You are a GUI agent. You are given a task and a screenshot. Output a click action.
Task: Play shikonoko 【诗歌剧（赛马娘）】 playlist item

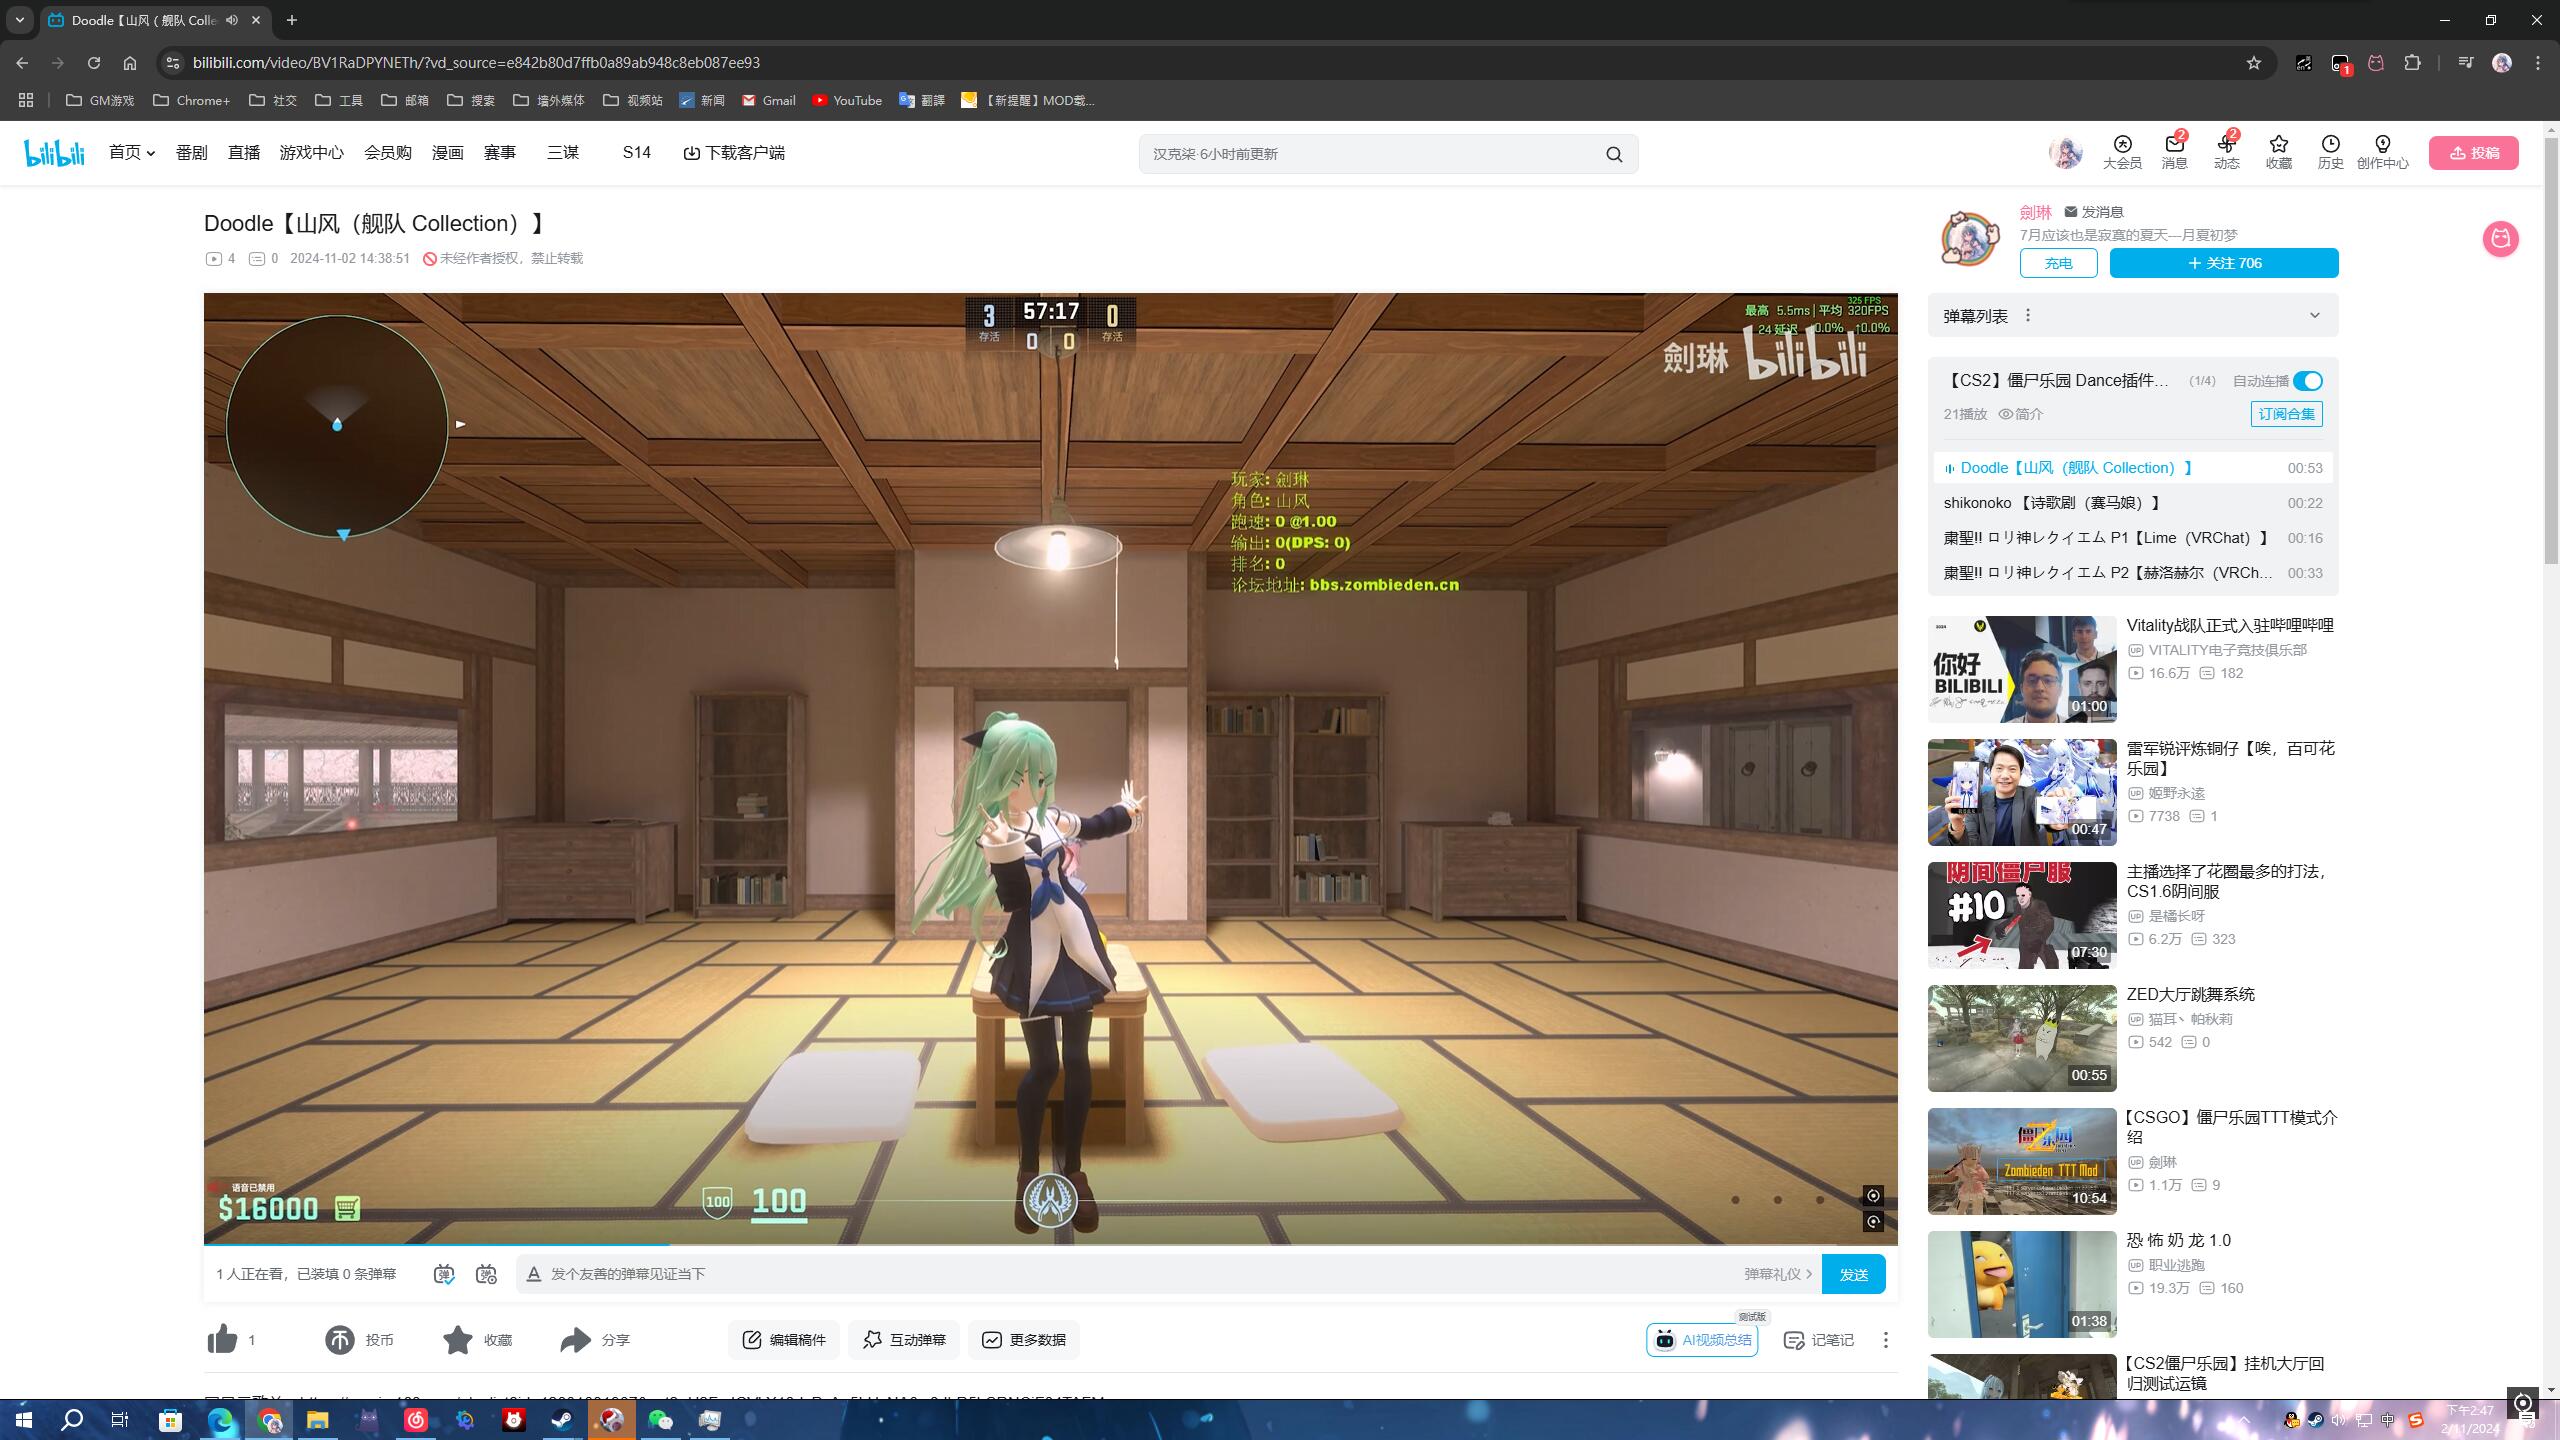tap(2132, 503)
